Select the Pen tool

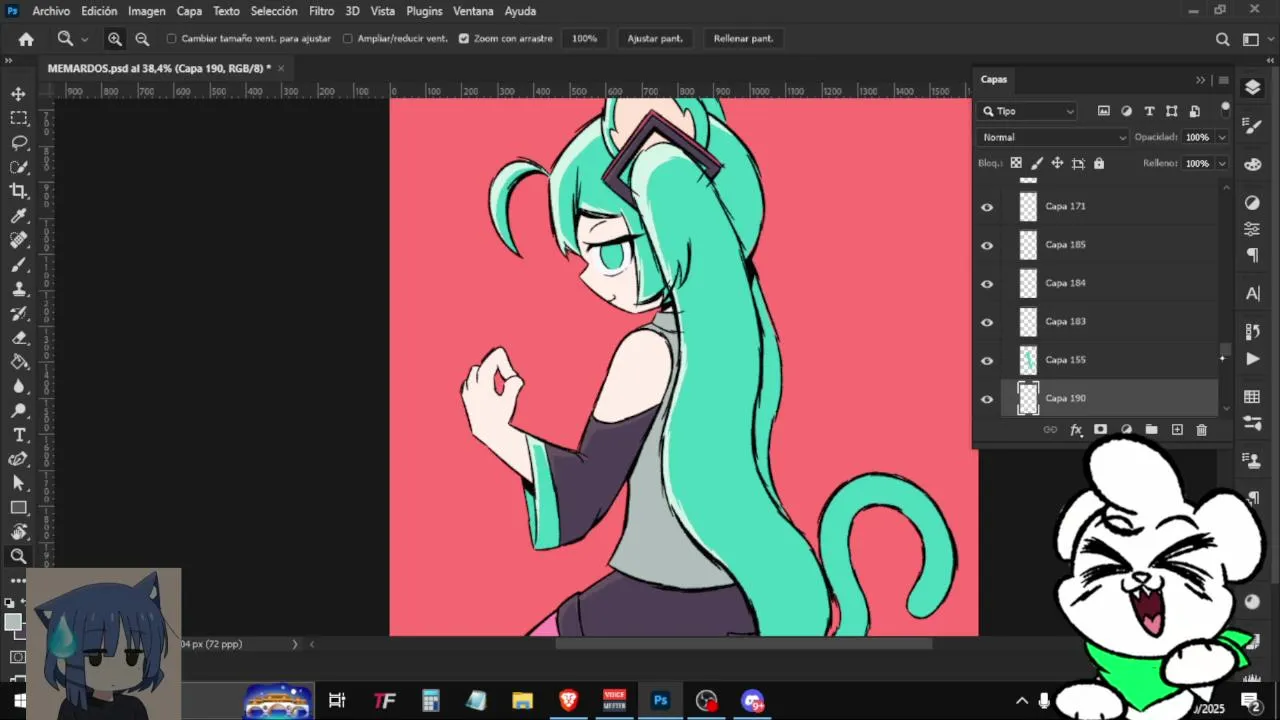pyautogui.click(x=18, y=459)
